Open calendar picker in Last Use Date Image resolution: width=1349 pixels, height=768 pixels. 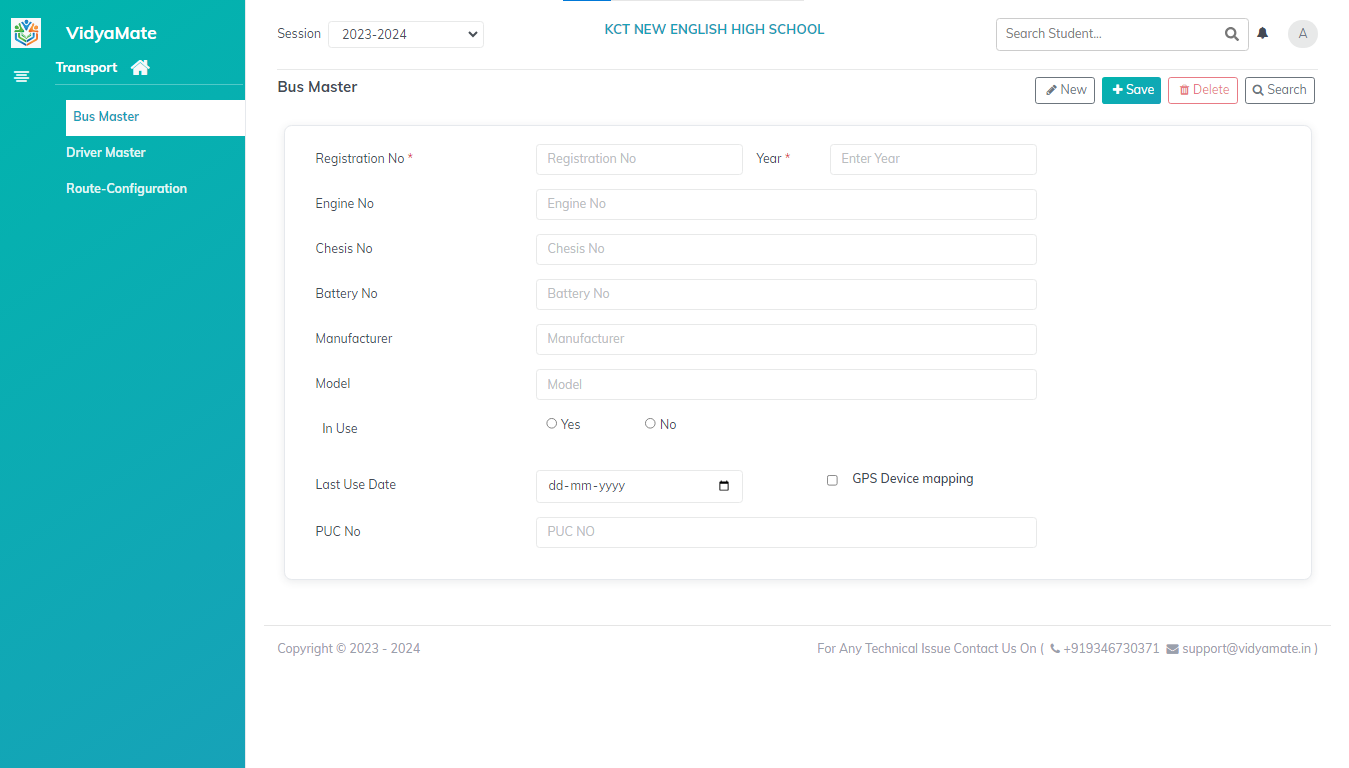724,486
